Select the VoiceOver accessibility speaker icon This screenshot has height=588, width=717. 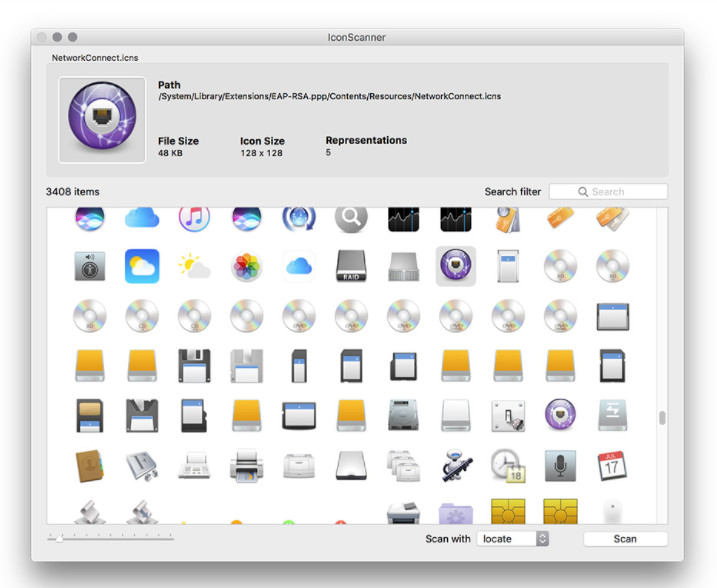(90, 266)
